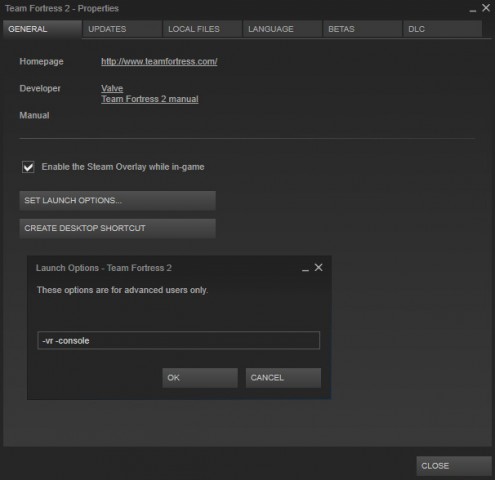Switch to the Language tab
This screenshot has width=495, height=480.
282,29
